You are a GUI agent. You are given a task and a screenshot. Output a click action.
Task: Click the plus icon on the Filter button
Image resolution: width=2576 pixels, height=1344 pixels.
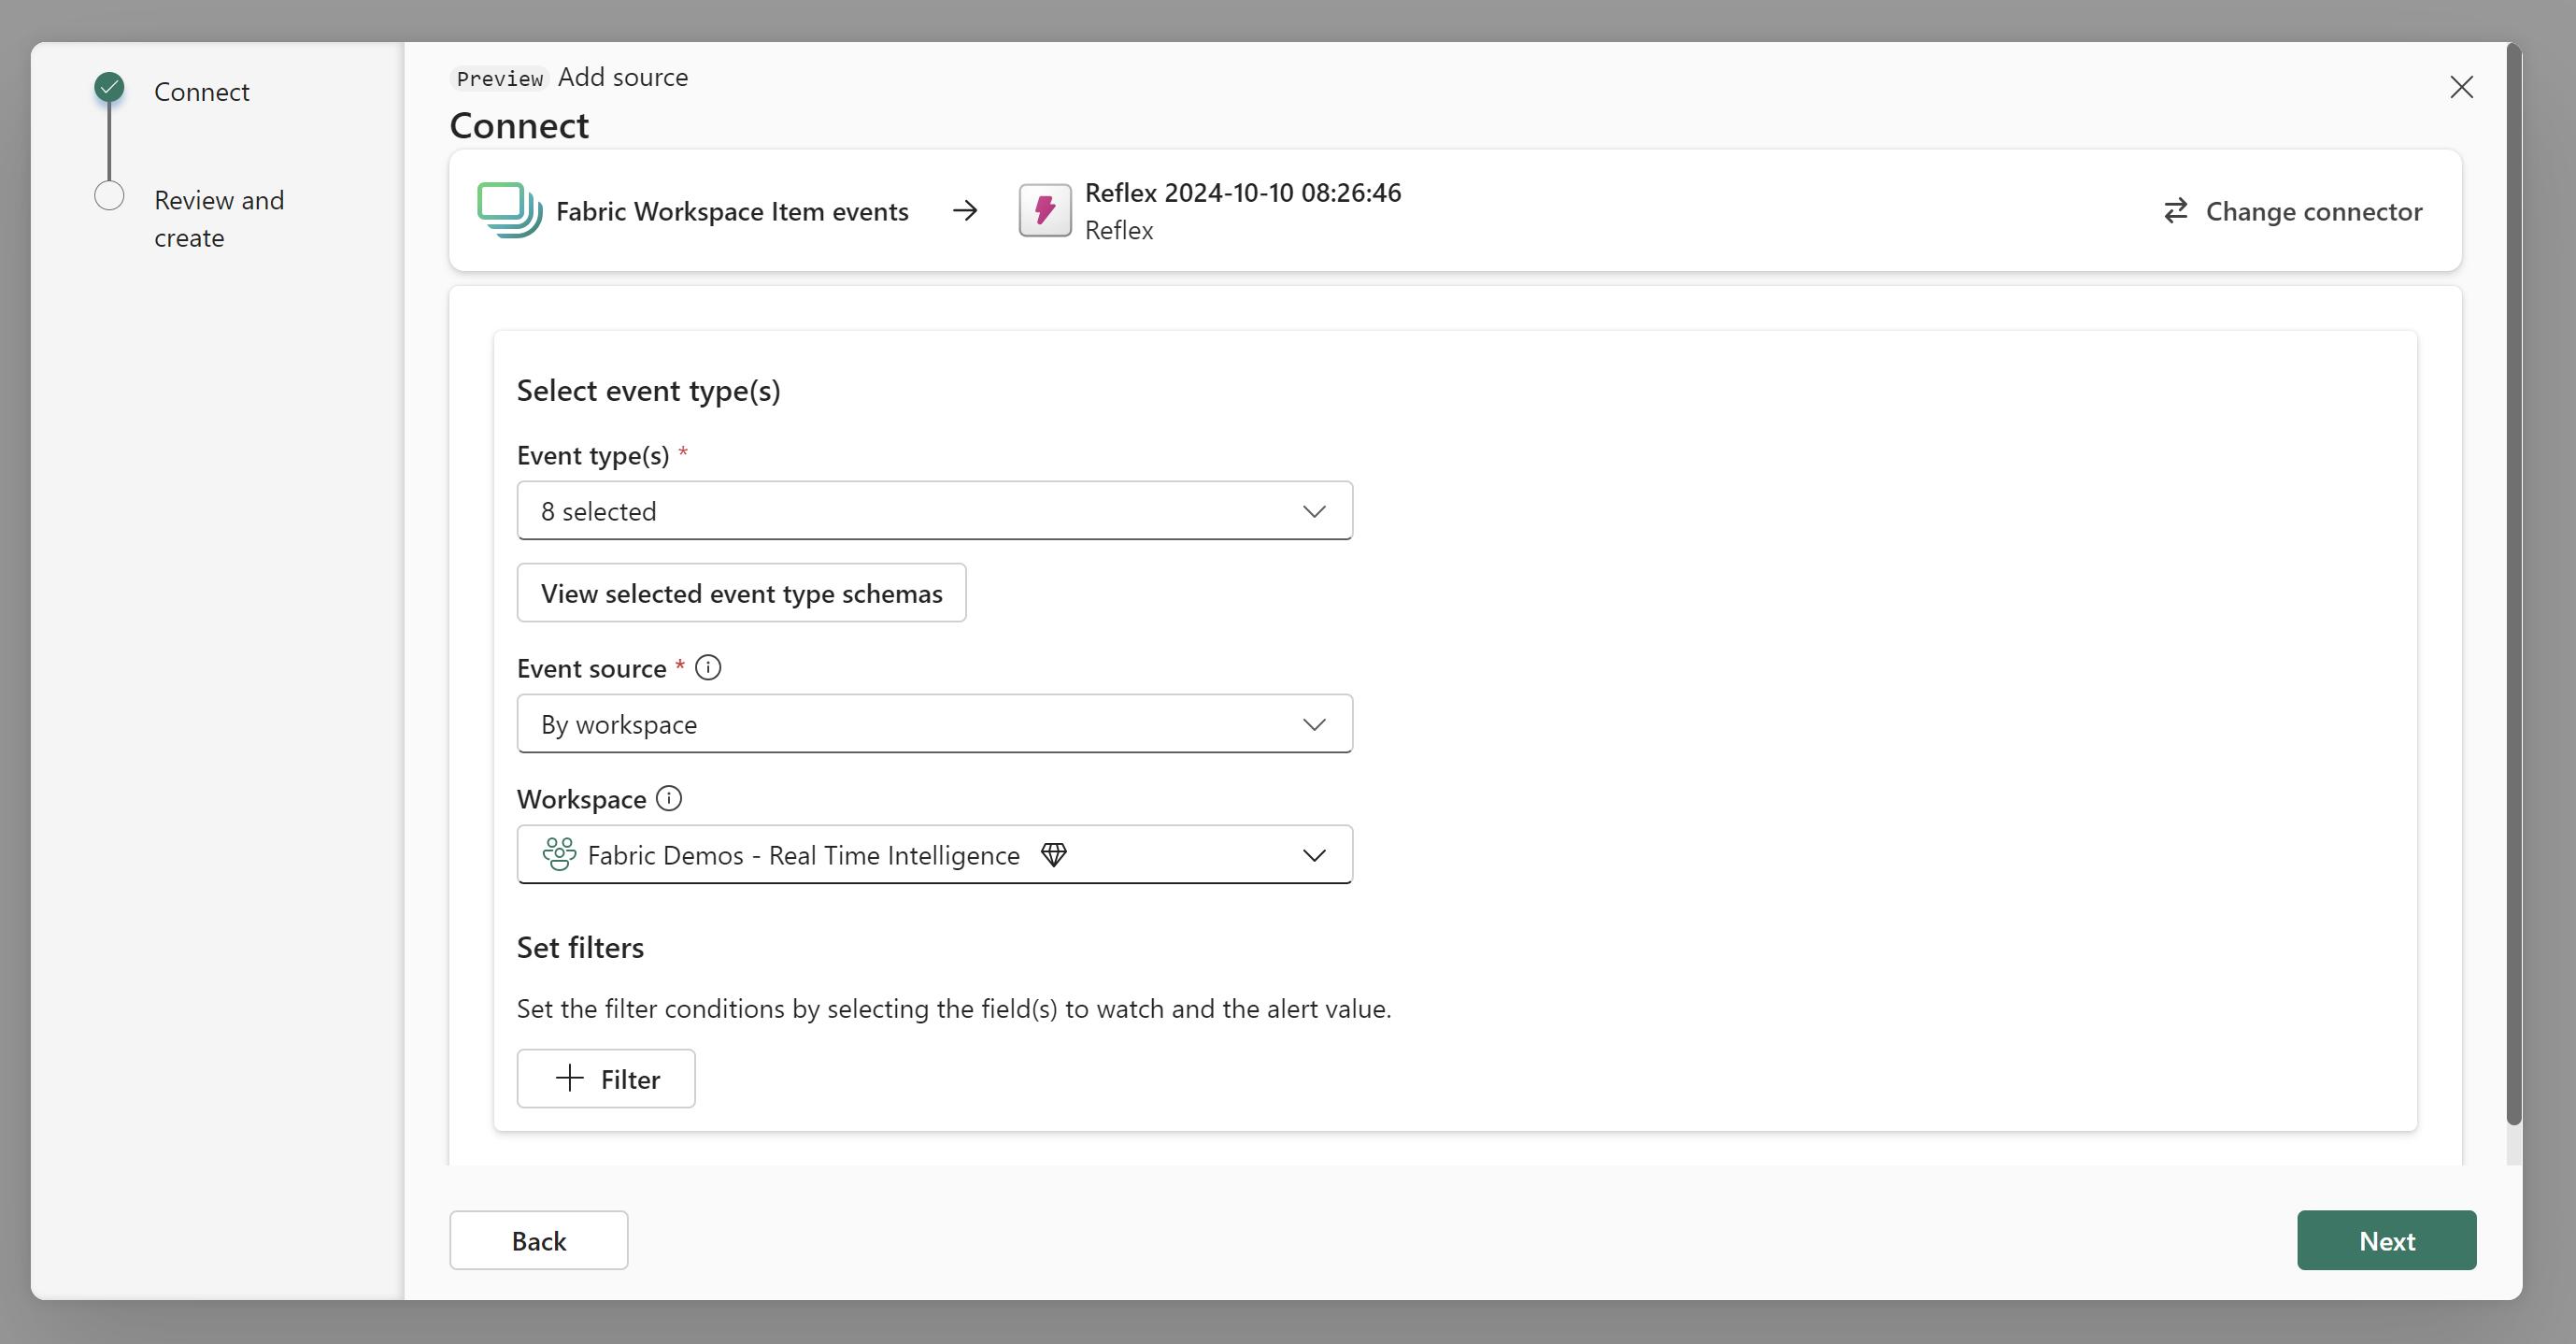[x=568, y=1078]
